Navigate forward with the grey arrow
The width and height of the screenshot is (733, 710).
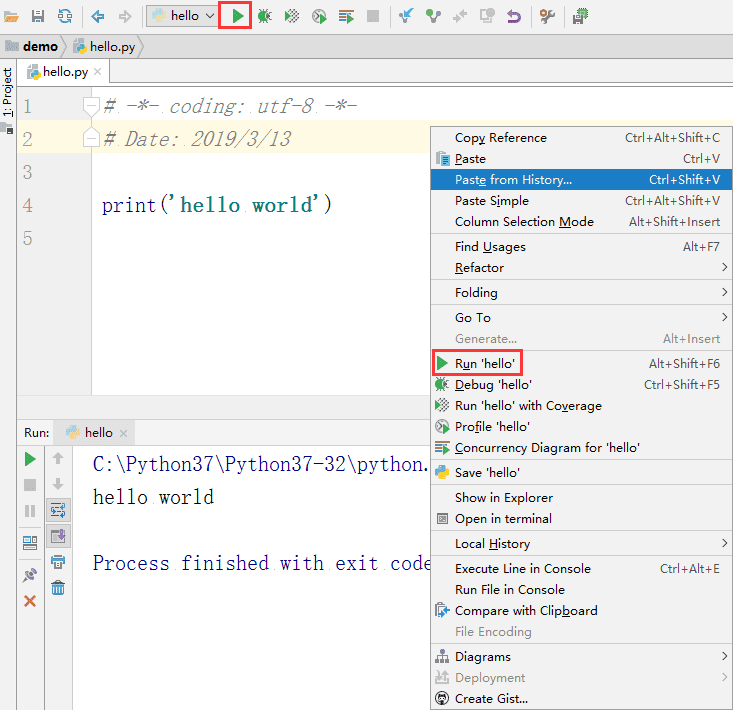coord(124,17)
